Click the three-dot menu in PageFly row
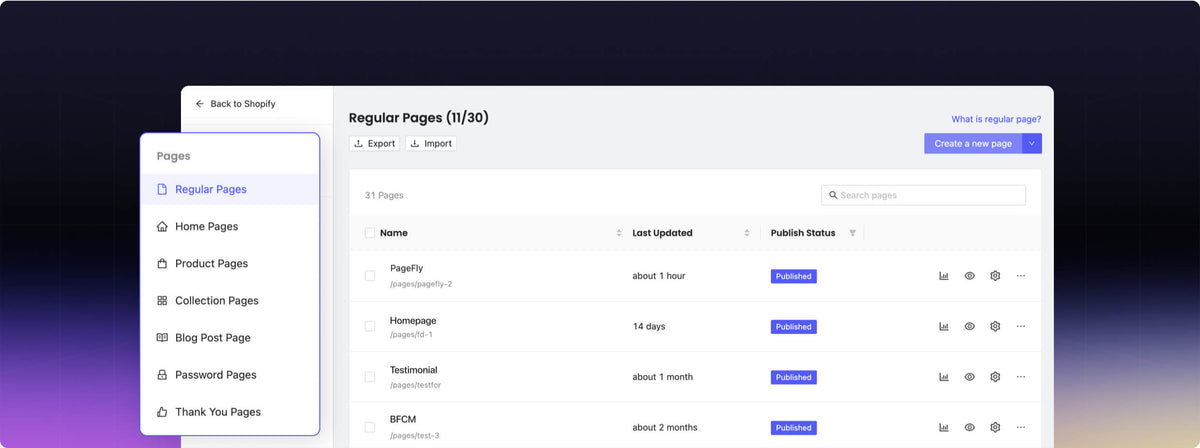The height and width of the screenshot is (448, 1200). 1020,276
